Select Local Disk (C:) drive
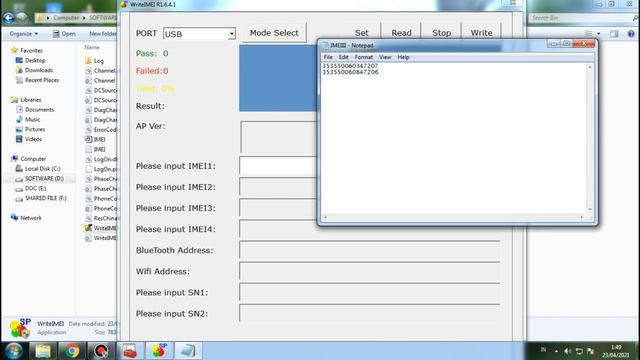Image resolution: width=640 pixels, height=360 pixels. pyautogui.click(x=42, y=168)
